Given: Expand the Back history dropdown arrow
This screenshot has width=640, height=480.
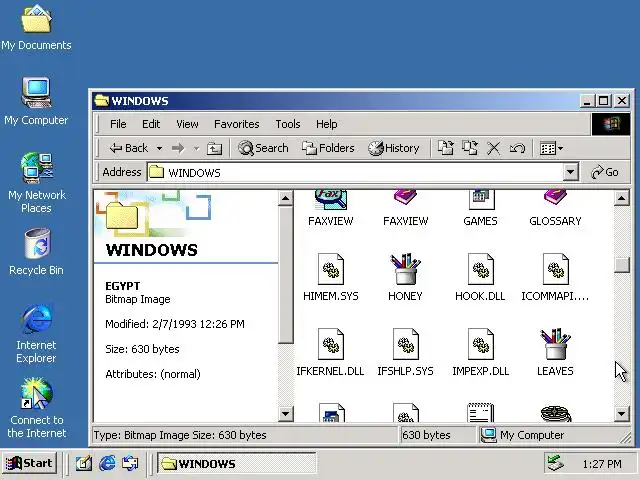Looking at the screenshot, I should pyautogui.click(x=160, y=148).
